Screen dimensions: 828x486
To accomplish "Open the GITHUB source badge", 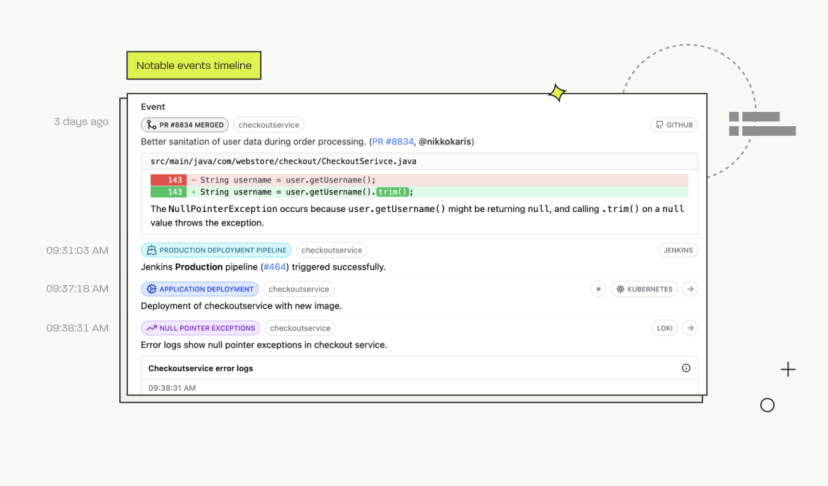I will (674, 125).
